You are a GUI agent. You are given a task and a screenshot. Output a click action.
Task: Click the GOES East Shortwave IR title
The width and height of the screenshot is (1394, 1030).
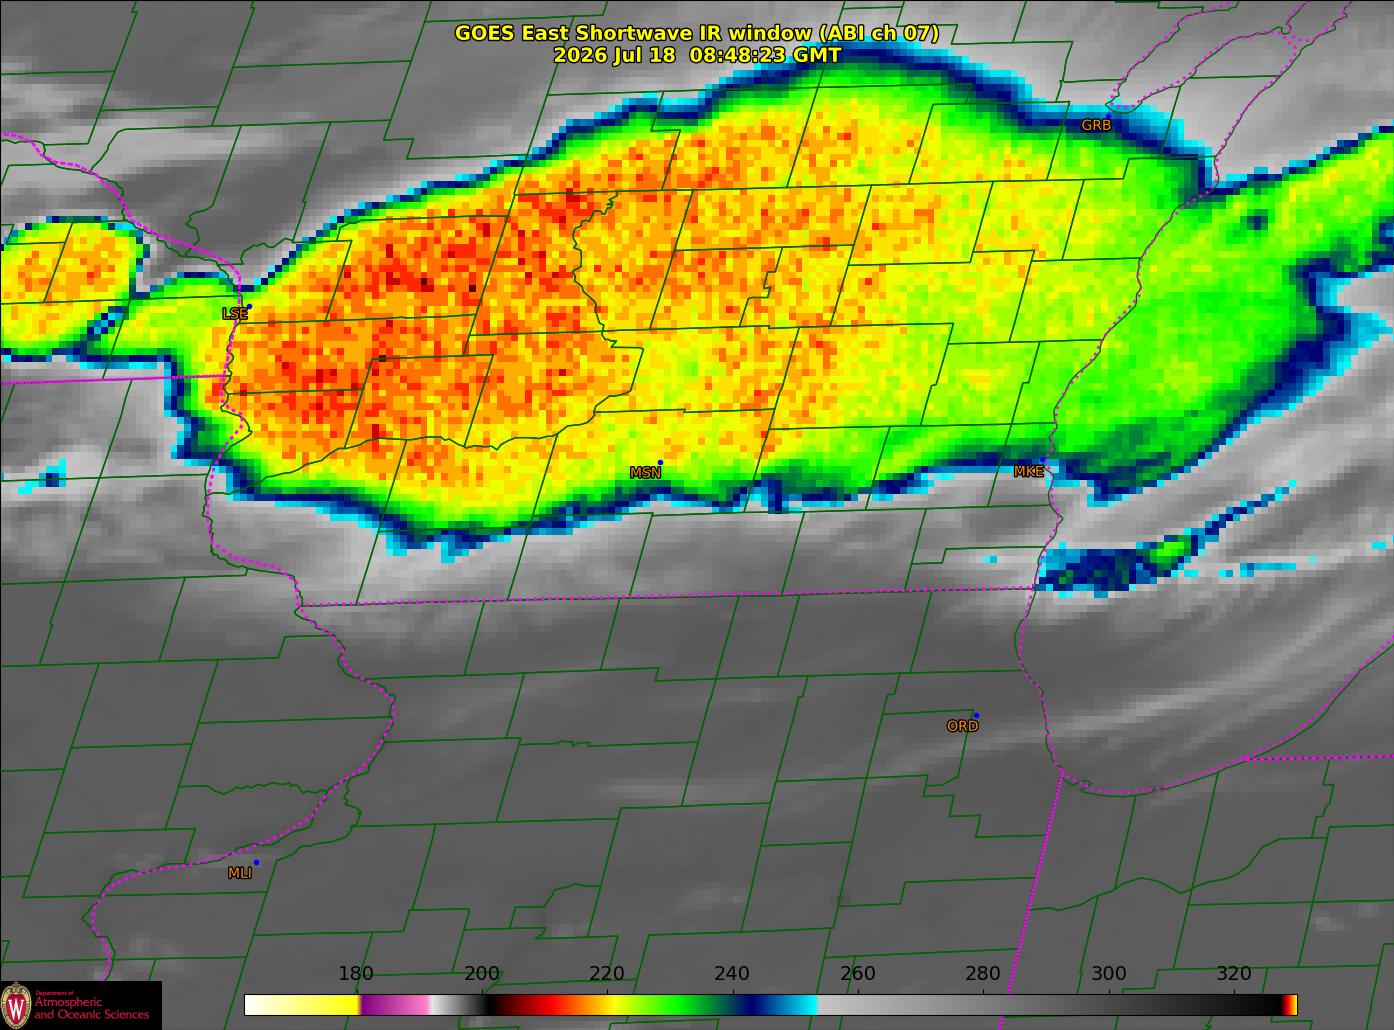click(x=696, y=33)
